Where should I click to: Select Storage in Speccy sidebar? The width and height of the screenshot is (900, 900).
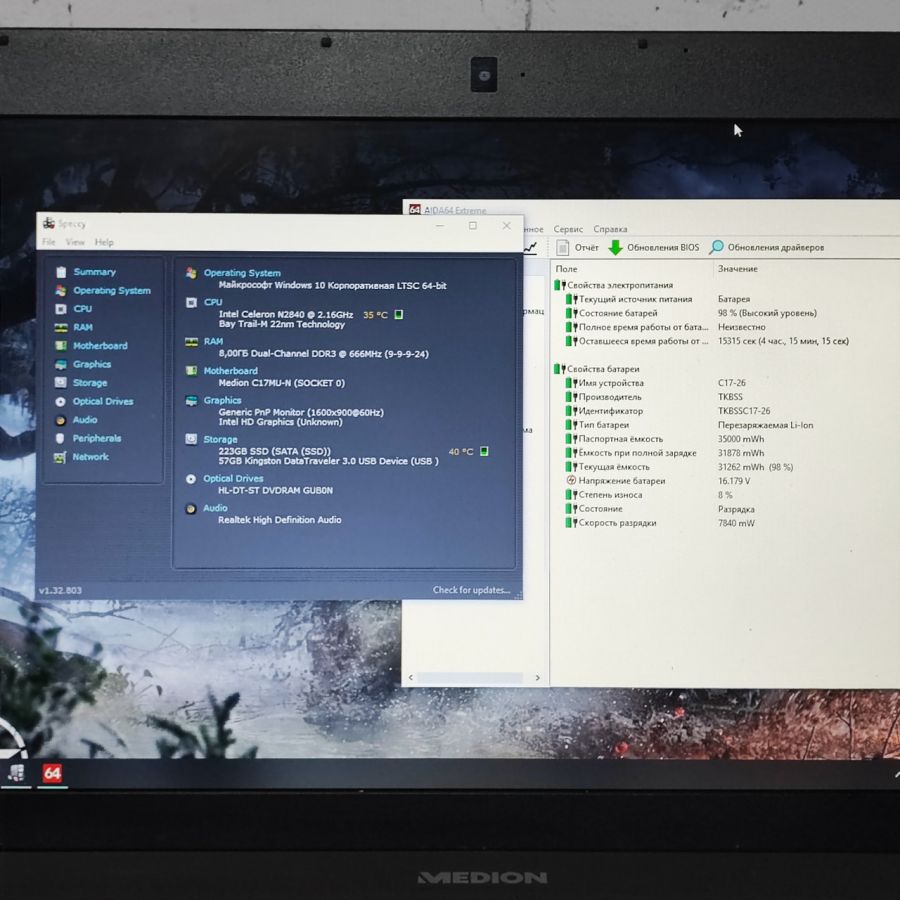point(90,383)
